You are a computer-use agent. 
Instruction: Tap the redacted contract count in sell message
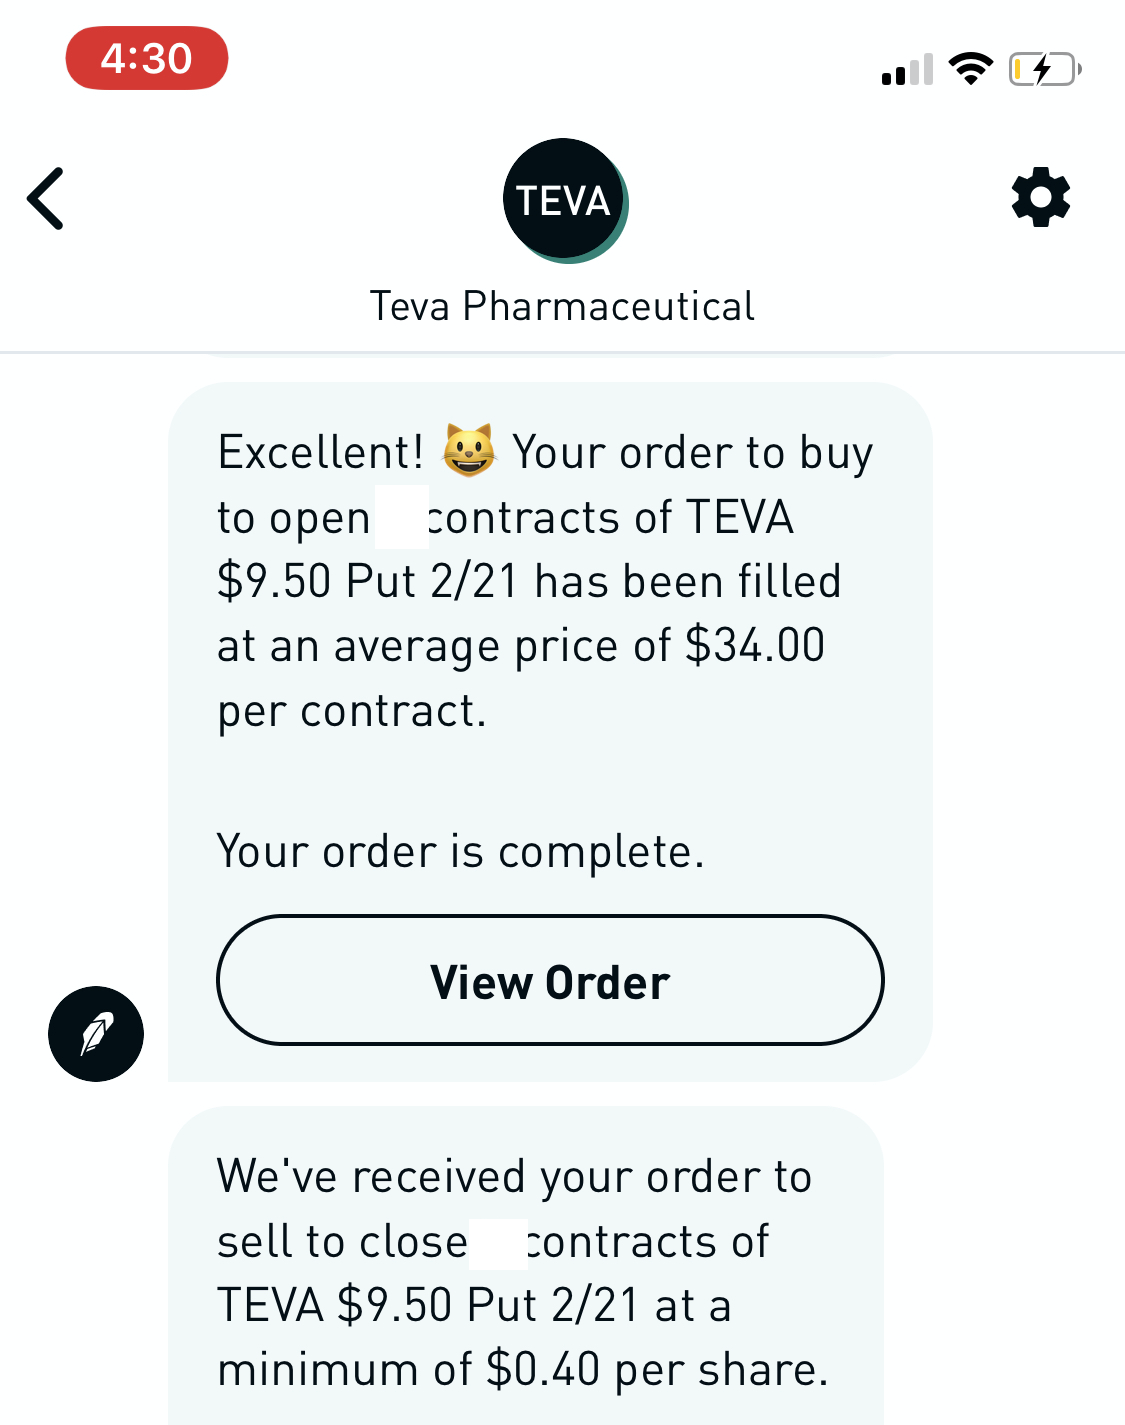(499, 1243)
